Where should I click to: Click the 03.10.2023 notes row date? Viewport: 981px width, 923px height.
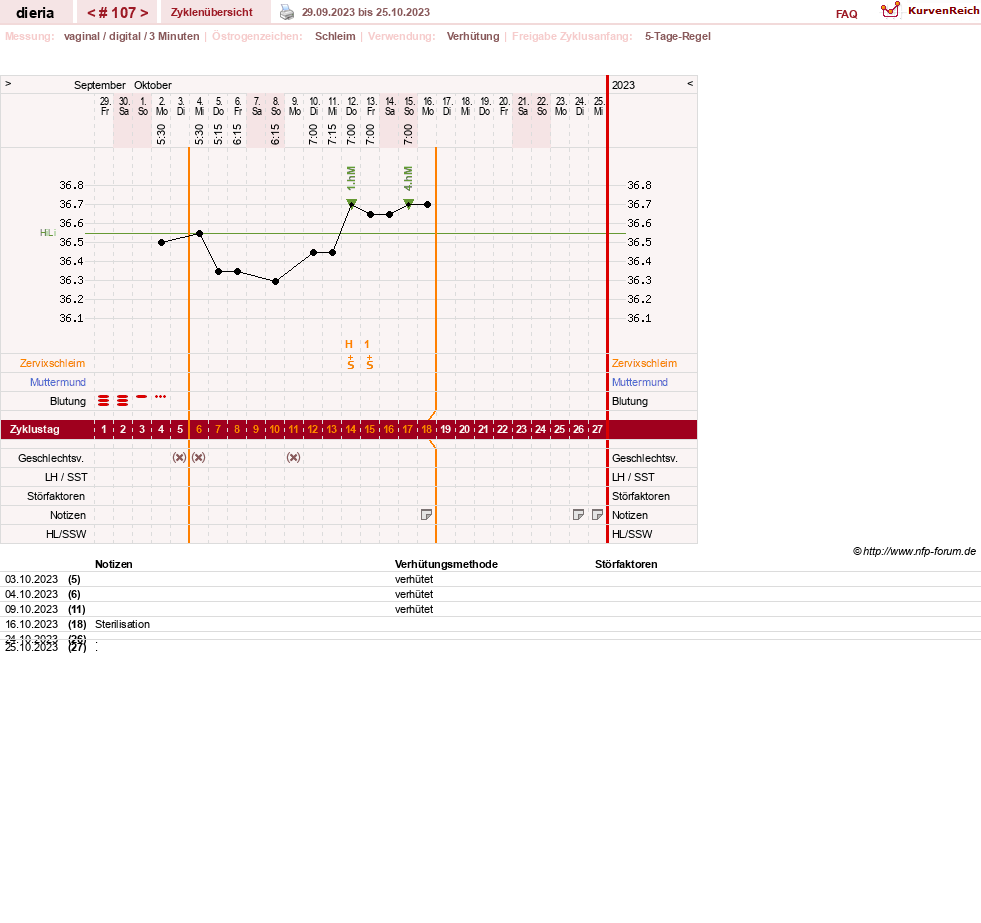(x=31, y=579)
